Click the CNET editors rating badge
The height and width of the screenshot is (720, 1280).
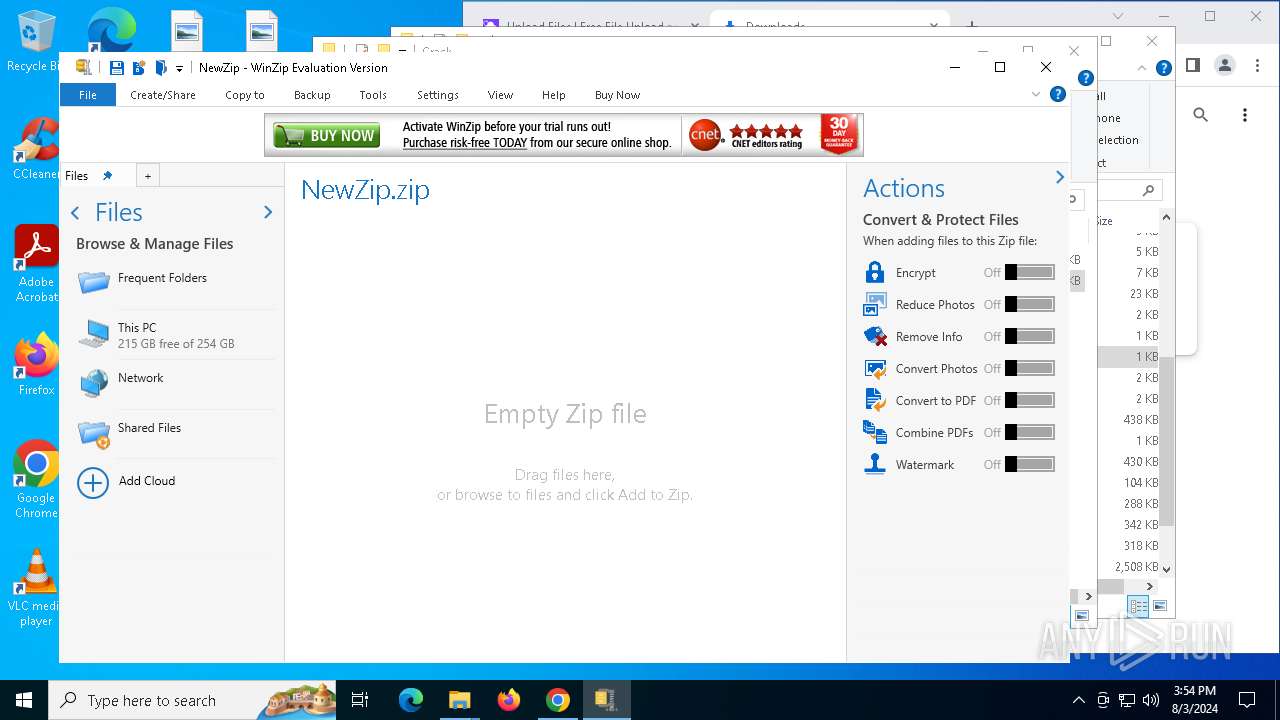(x=746, y=135)
